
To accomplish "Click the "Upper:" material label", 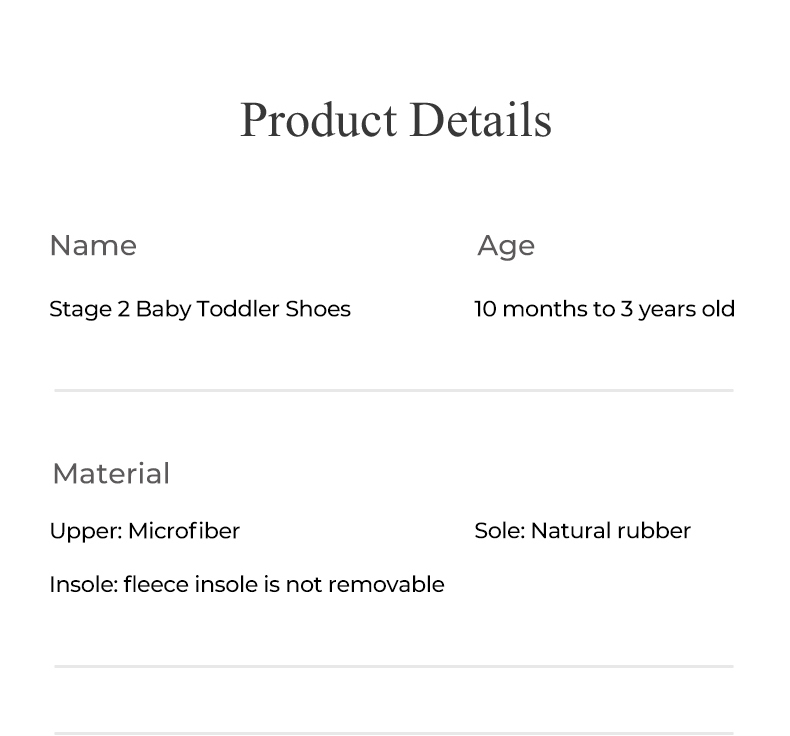I will pyautogui.click(x=85, y=531).
